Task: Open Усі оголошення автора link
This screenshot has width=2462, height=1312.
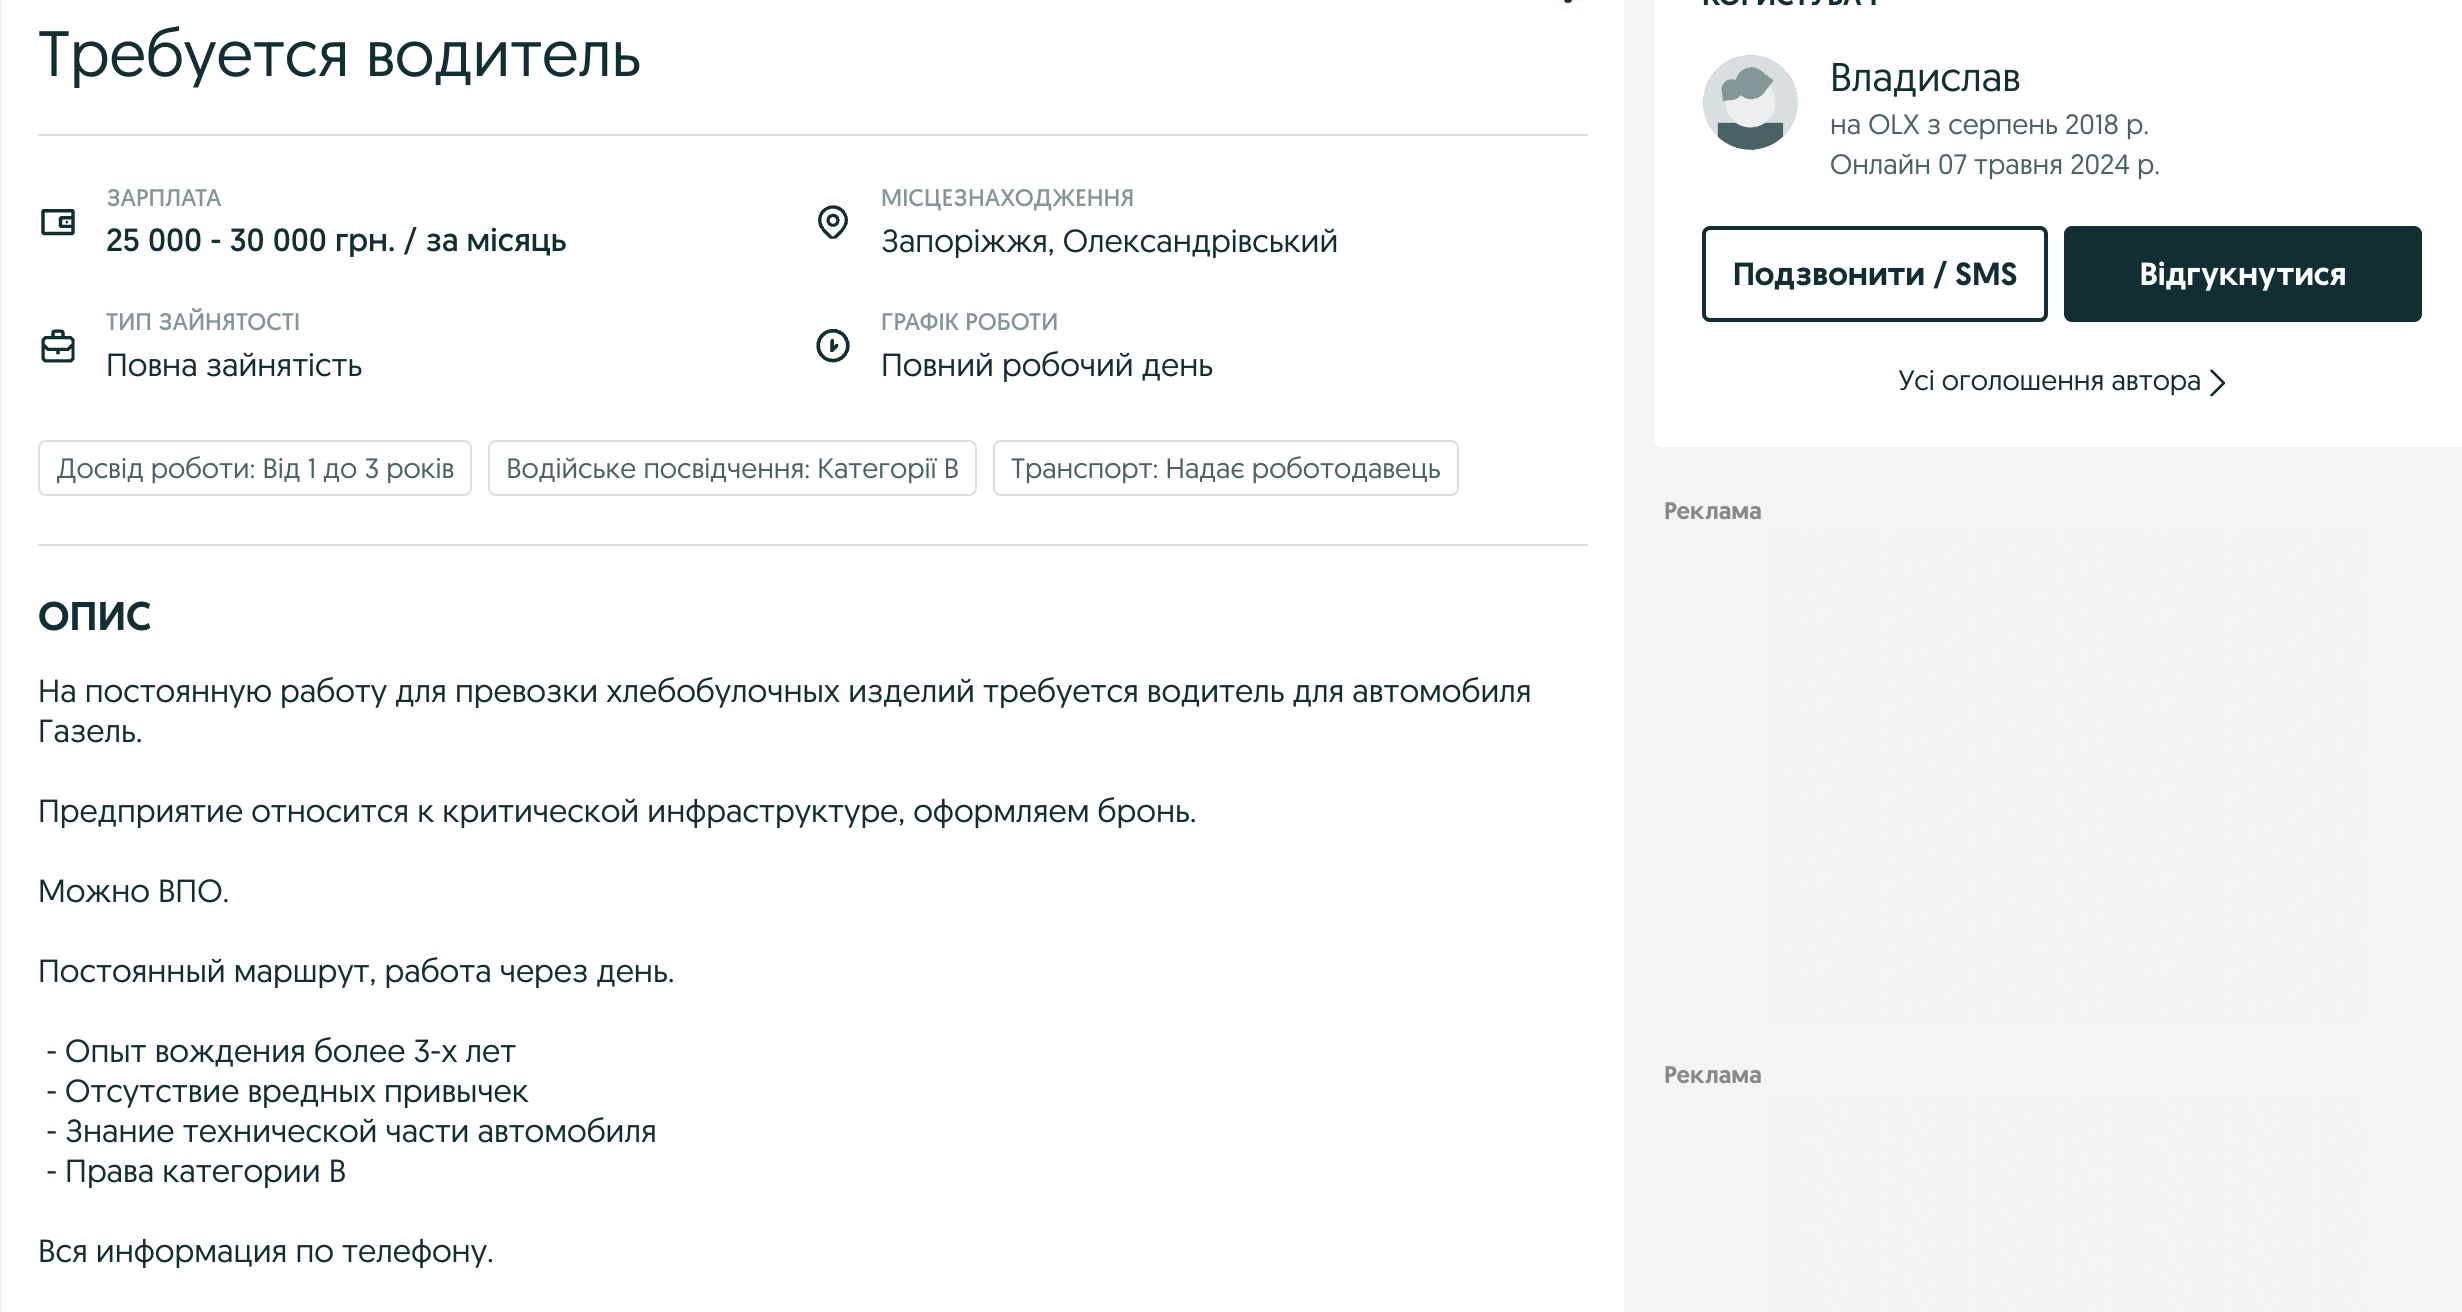Action: tap(2048, 381)
